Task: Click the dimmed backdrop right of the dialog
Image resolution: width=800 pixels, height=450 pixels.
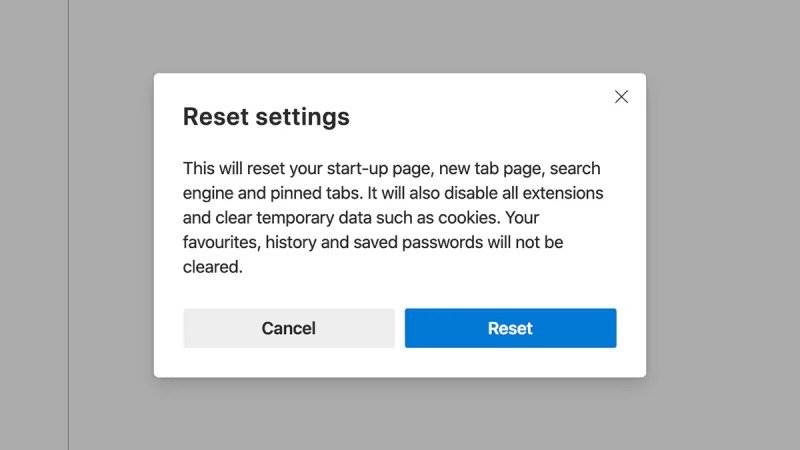Action: tap(722, 225)
